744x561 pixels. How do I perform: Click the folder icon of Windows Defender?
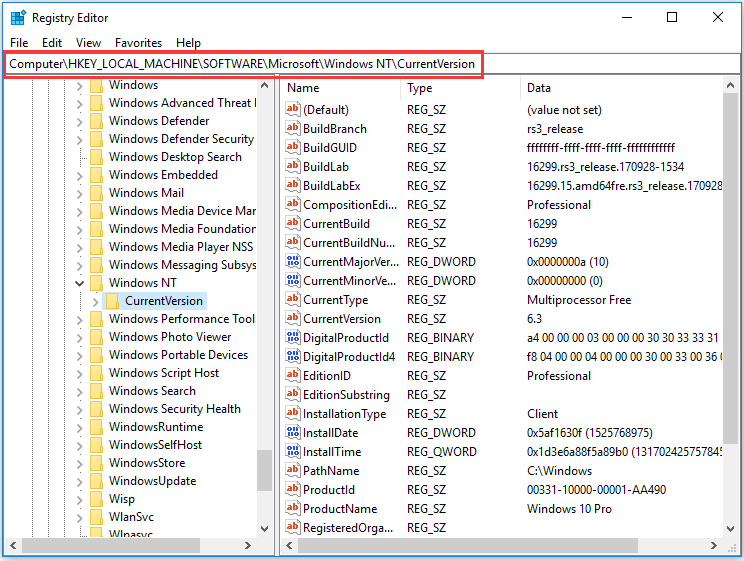[96, 121]
